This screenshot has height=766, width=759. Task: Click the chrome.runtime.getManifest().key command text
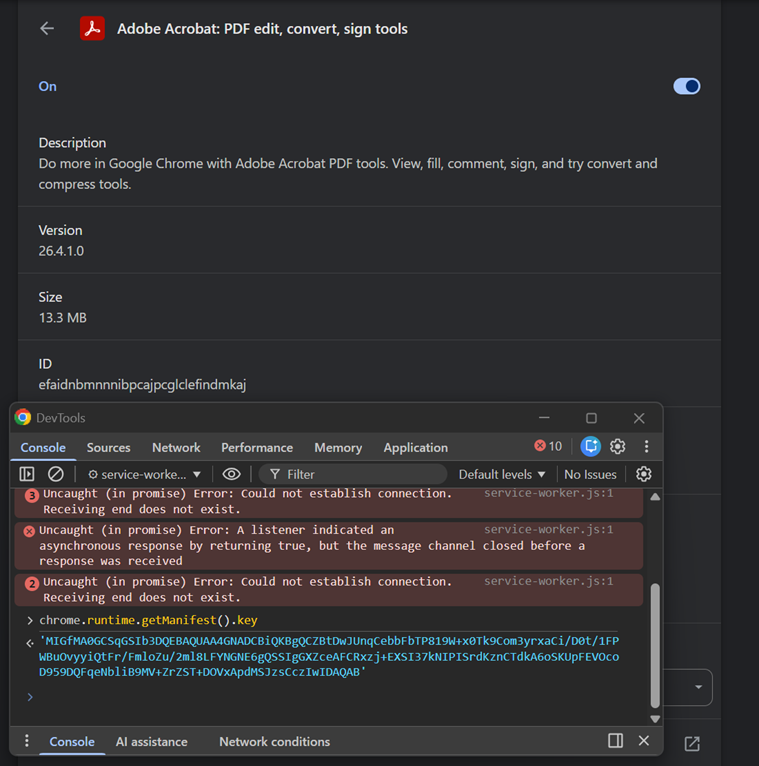coord(148,620)
